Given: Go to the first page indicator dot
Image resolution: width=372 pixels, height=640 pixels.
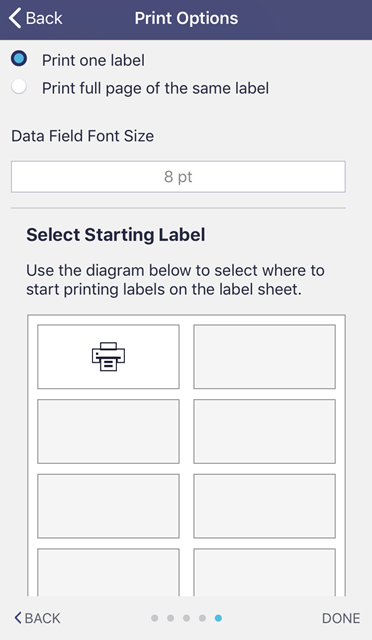Looking at the screenshot, I should click(154, 618).
